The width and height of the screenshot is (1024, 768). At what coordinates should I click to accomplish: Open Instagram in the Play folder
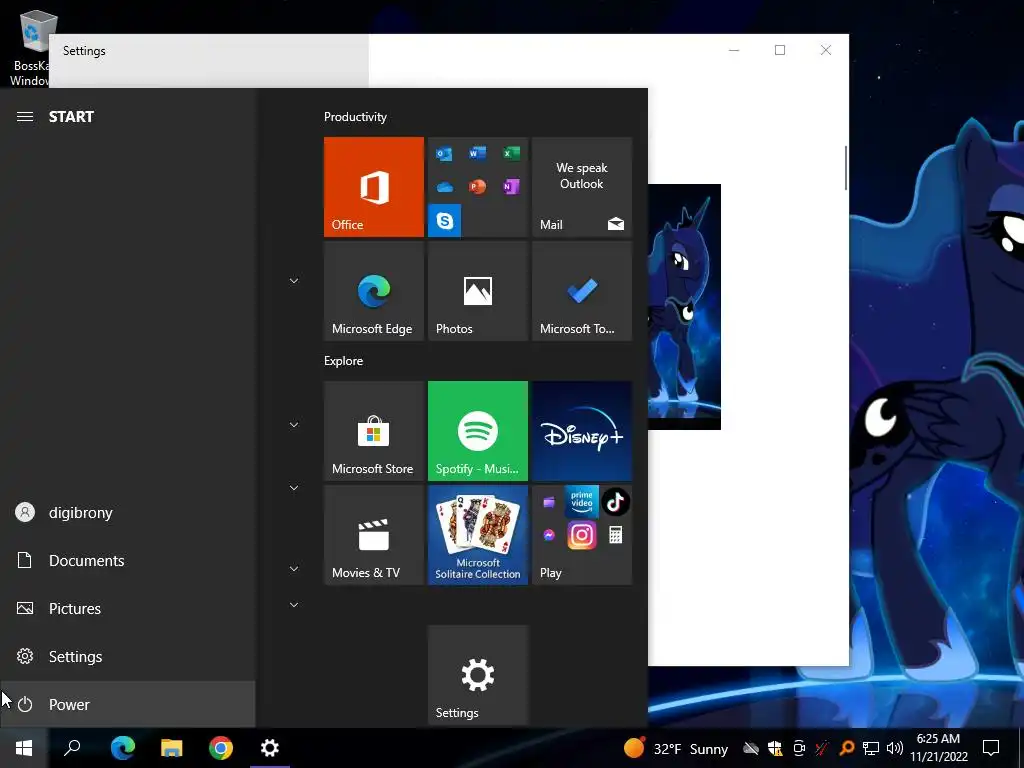point(581,536)
